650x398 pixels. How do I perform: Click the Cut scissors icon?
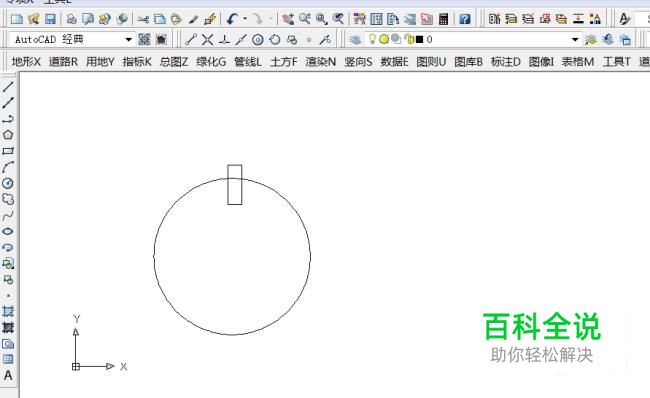click(143, 19)
